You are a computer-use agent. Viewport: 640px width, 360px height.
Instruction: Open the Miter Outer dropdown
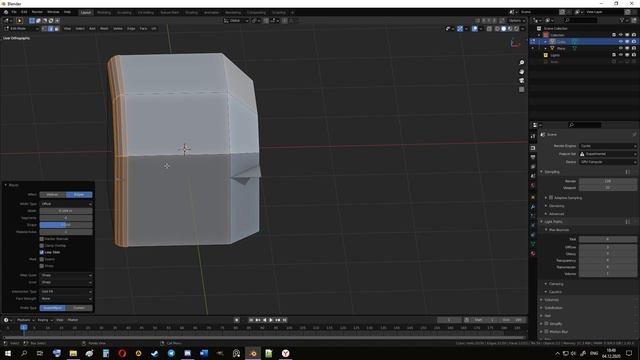coord(66,275)
